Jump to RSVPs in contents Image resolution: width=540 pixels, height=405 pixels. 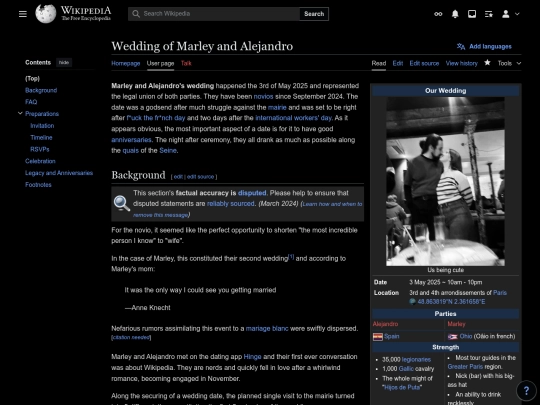point(40,149)
